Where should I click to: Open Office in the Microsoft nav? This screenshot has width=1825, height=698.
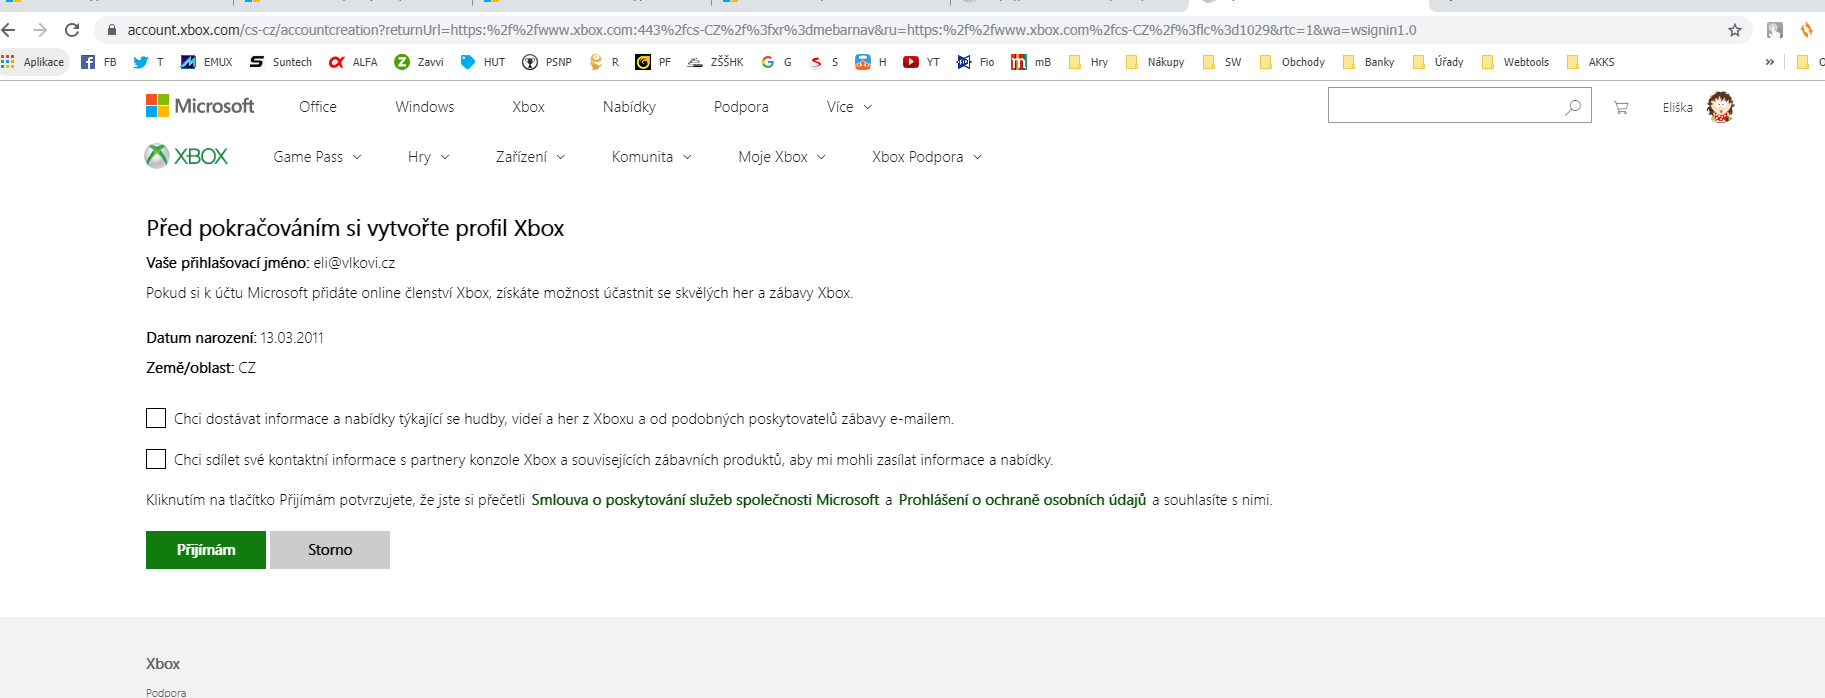point(318,107)
